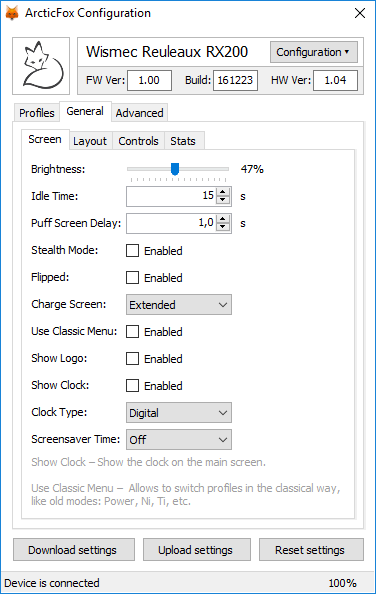Viewport: 376px width, 594px height.
Task: Increase Puff Screen Delay with up arrow
Action: tap(223, 219)
